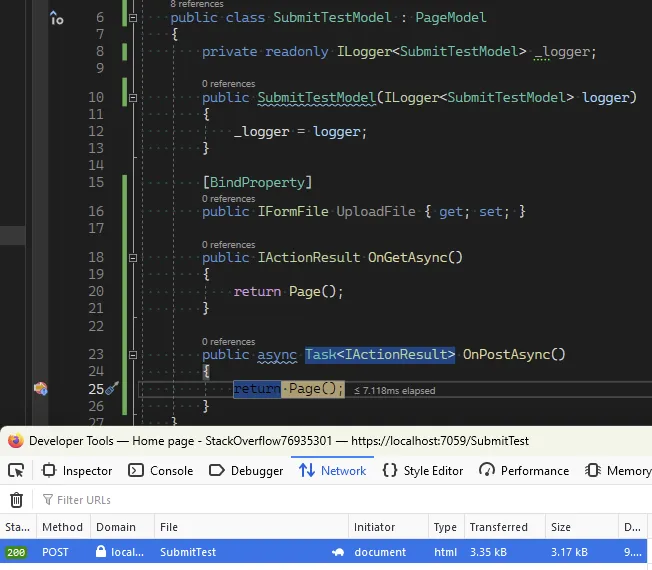The image size is (652, 570).
Task: Open the Style Editor tab
Action: pyautogui.click(x=422, y=471)
